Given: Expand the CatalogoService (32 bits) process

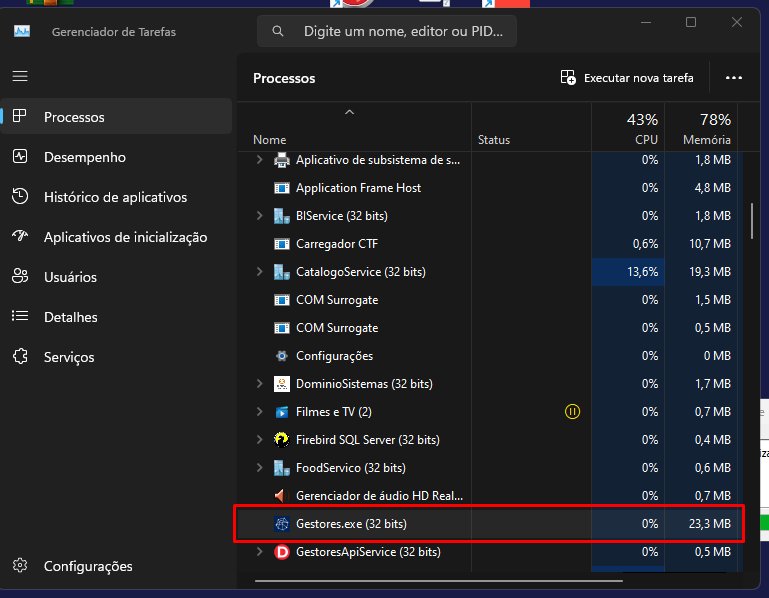Looking at the screenshot, I should point(260,272).
